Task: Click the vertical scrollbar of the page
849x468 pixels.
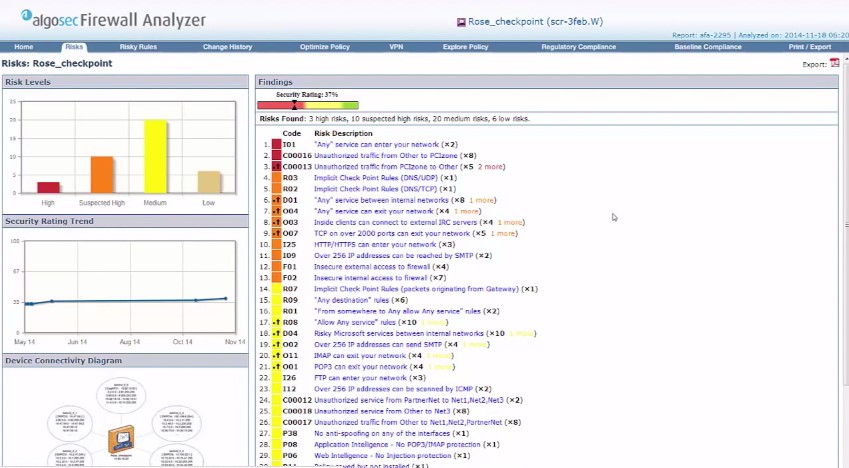Action: click(846, 222)
